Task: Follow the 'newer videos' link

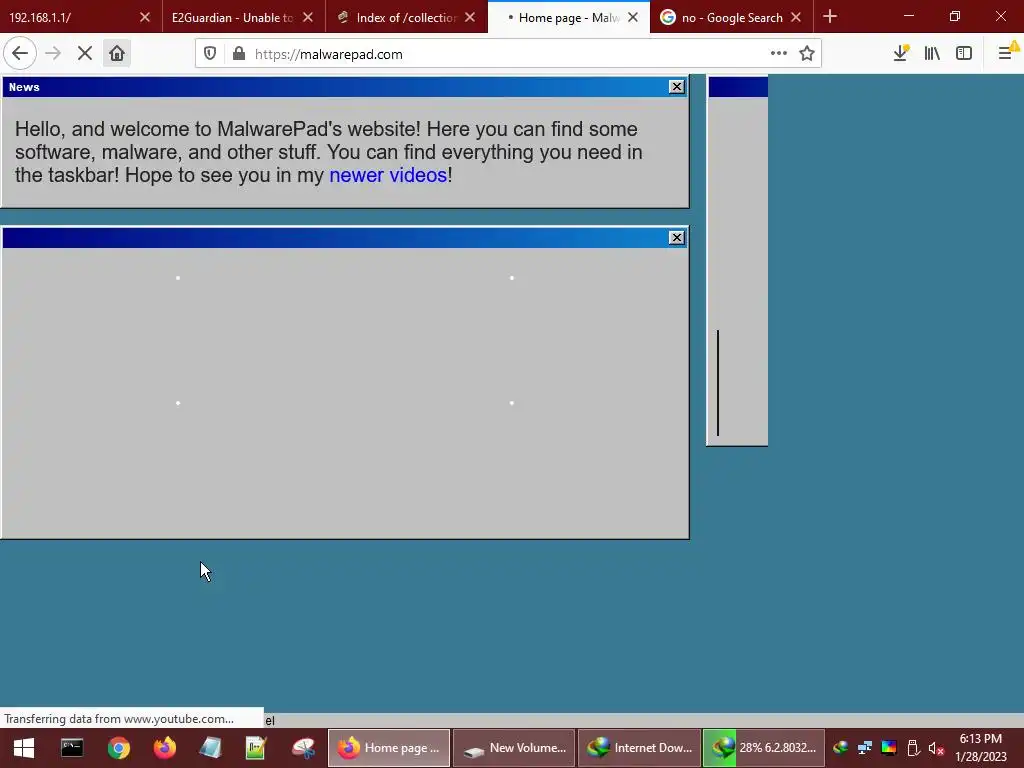Action: click(x=388, y=175)
